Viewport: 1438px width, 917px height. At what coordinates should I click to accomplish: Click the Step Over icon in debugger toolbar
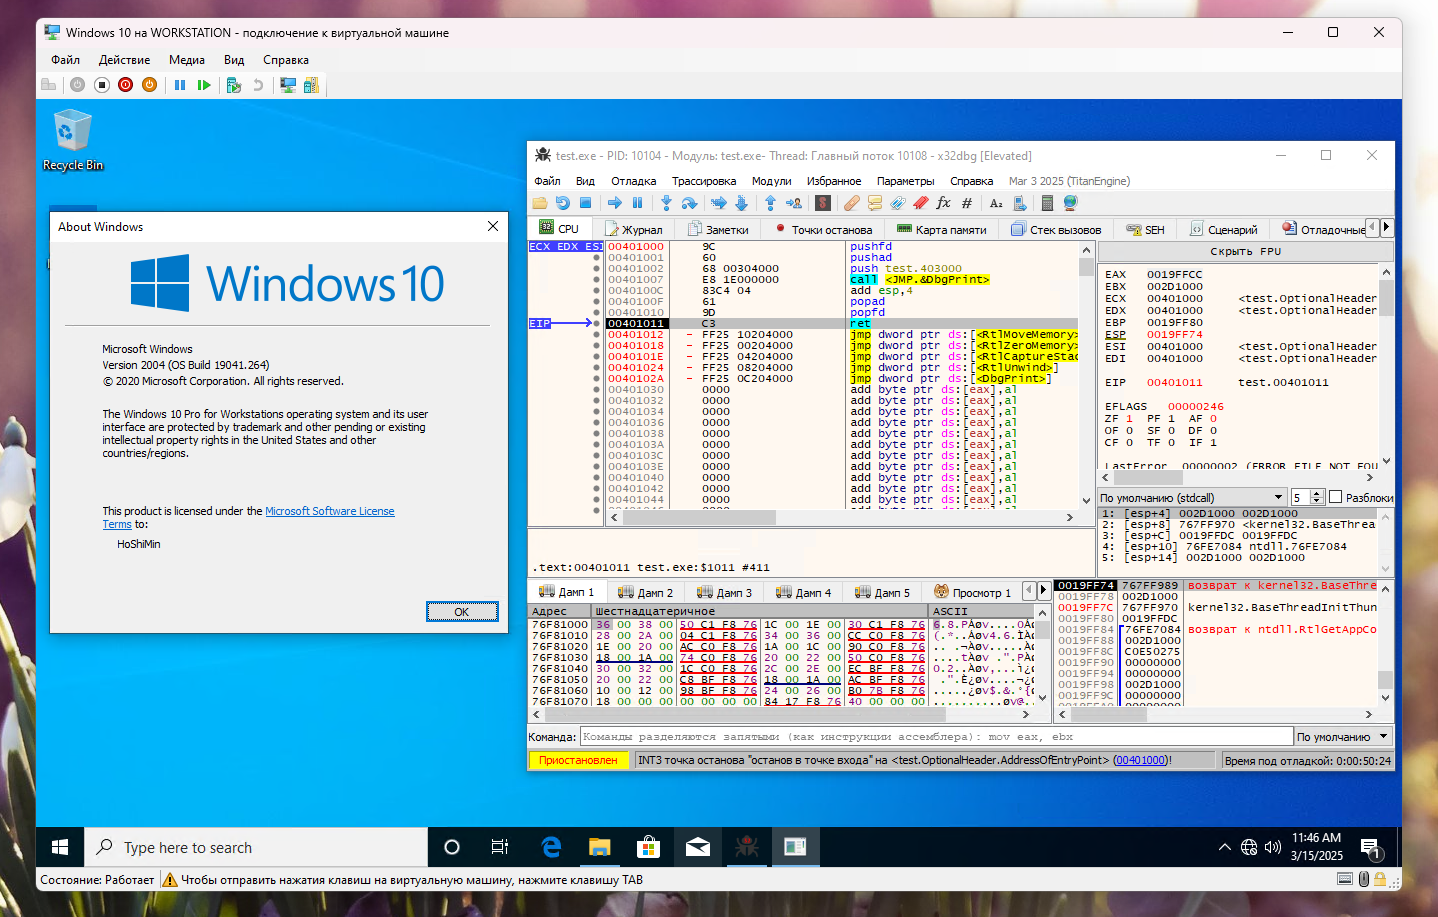(x=689, y=203)
